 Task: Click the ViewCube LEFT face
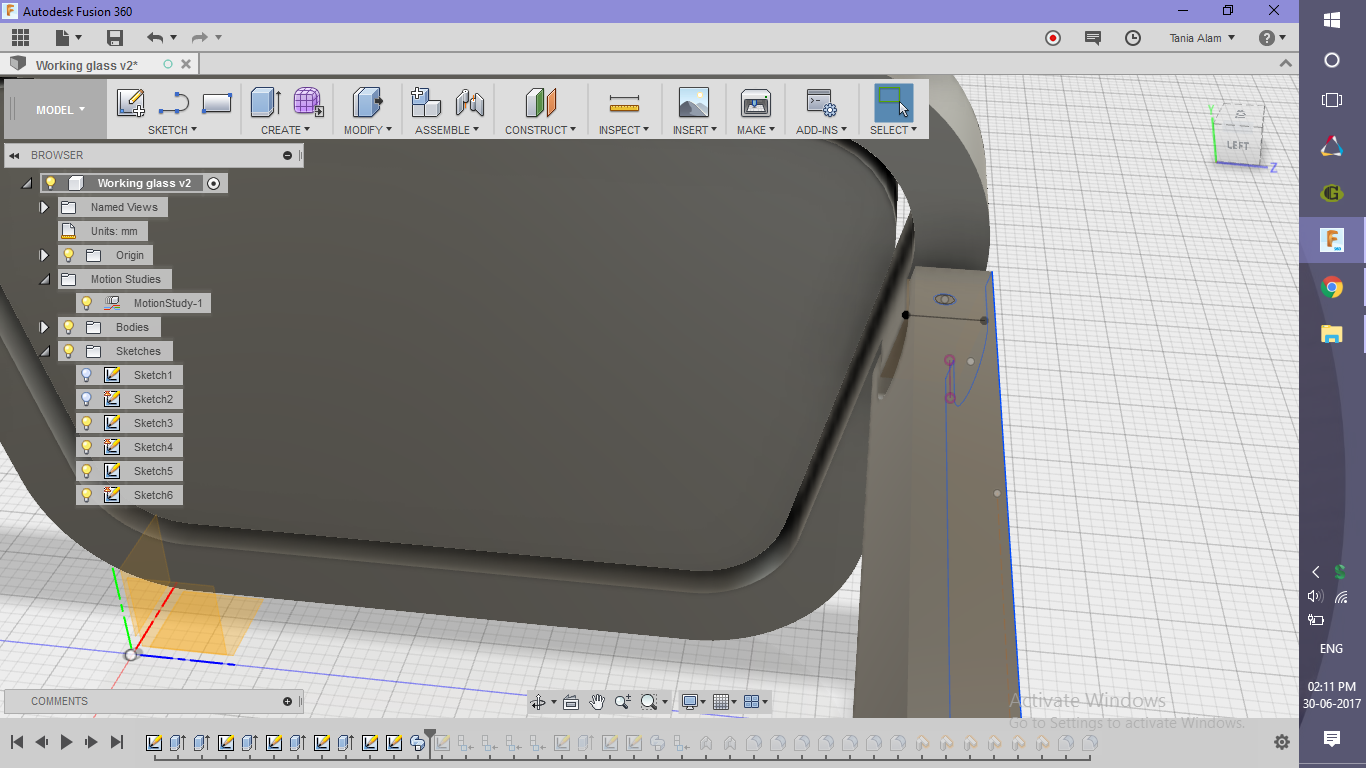1237,146
